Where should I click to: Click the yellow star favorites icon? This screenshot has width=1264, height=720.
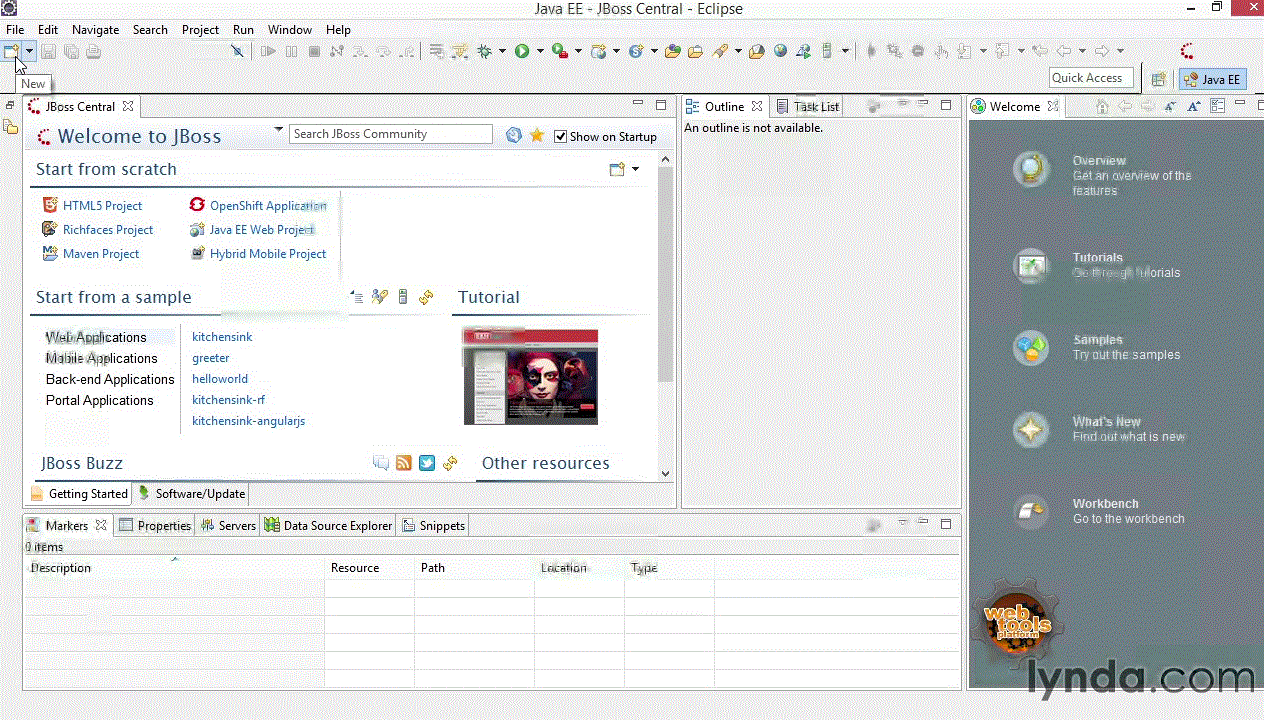[537, 135]
